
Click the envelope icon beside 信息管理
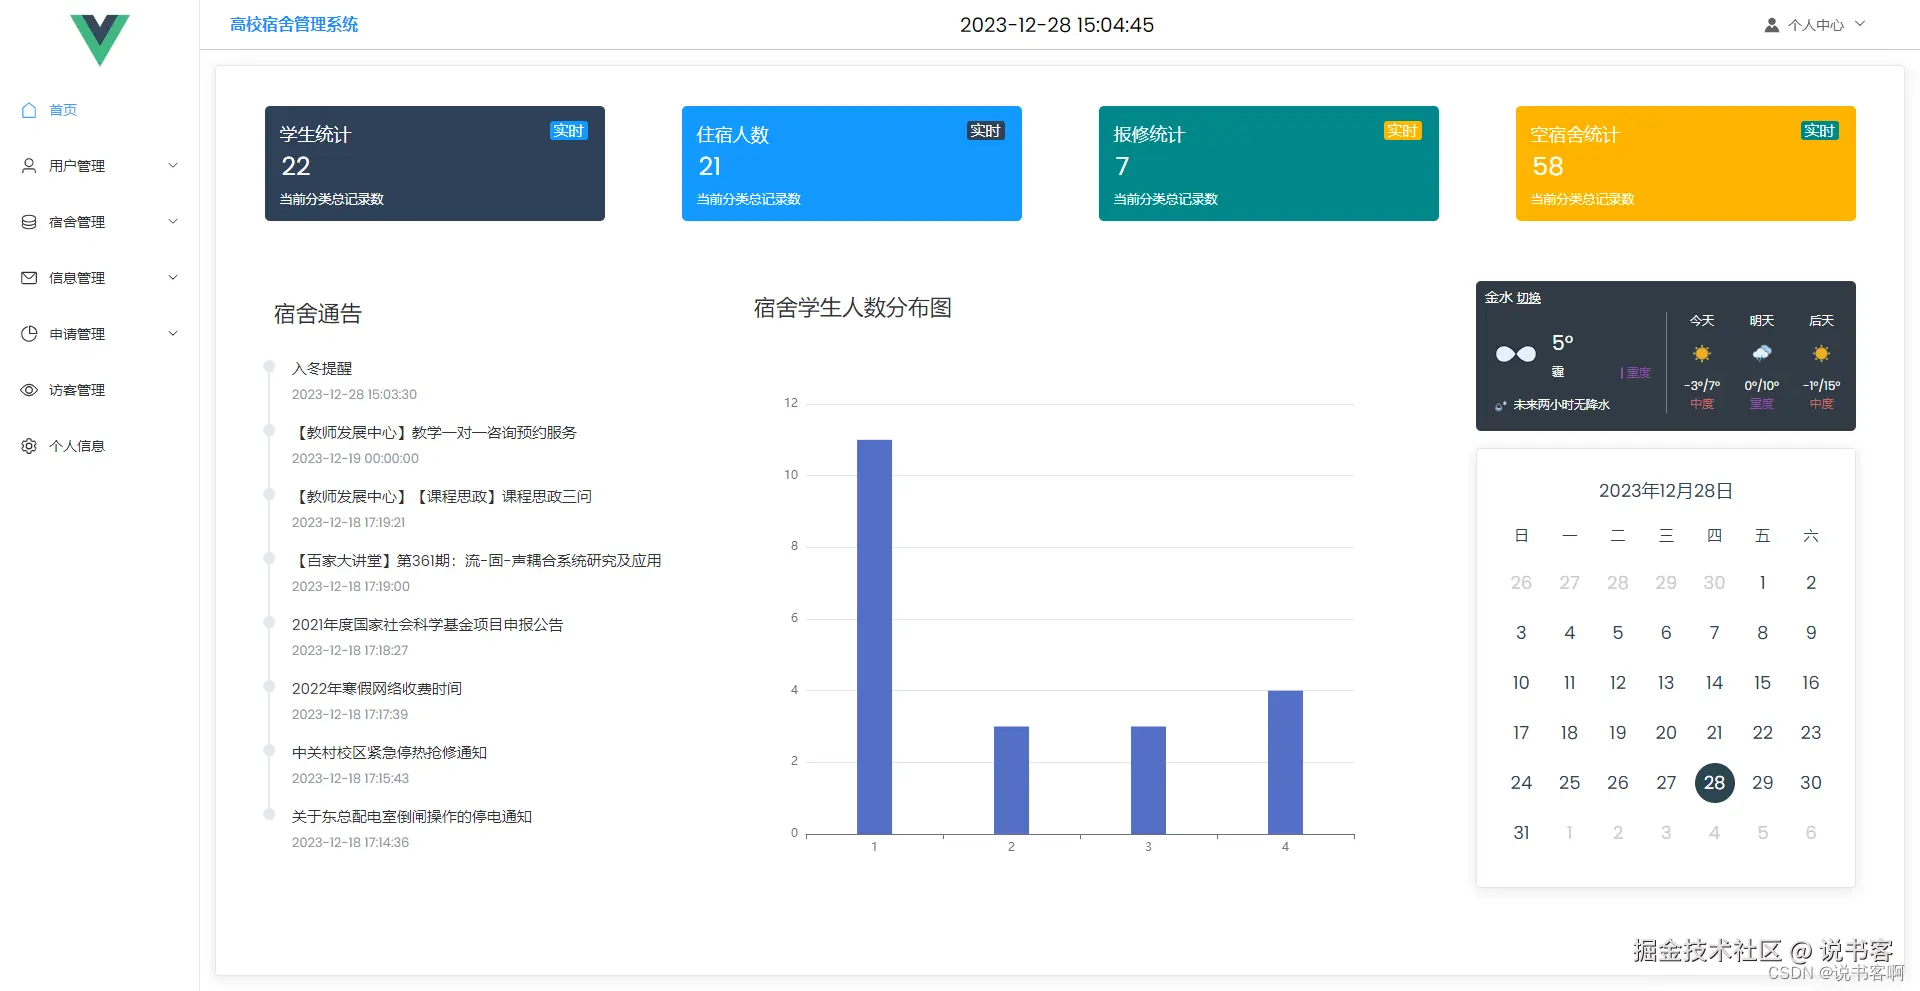(x=29, y=278)
